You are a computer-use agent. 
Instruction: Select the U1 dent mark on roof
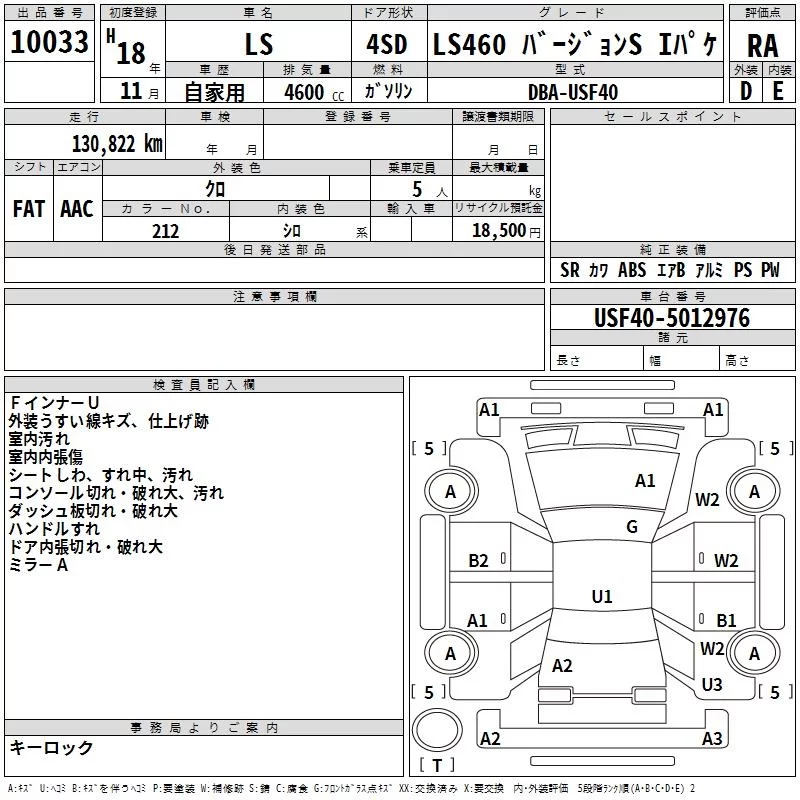[601, 597]
